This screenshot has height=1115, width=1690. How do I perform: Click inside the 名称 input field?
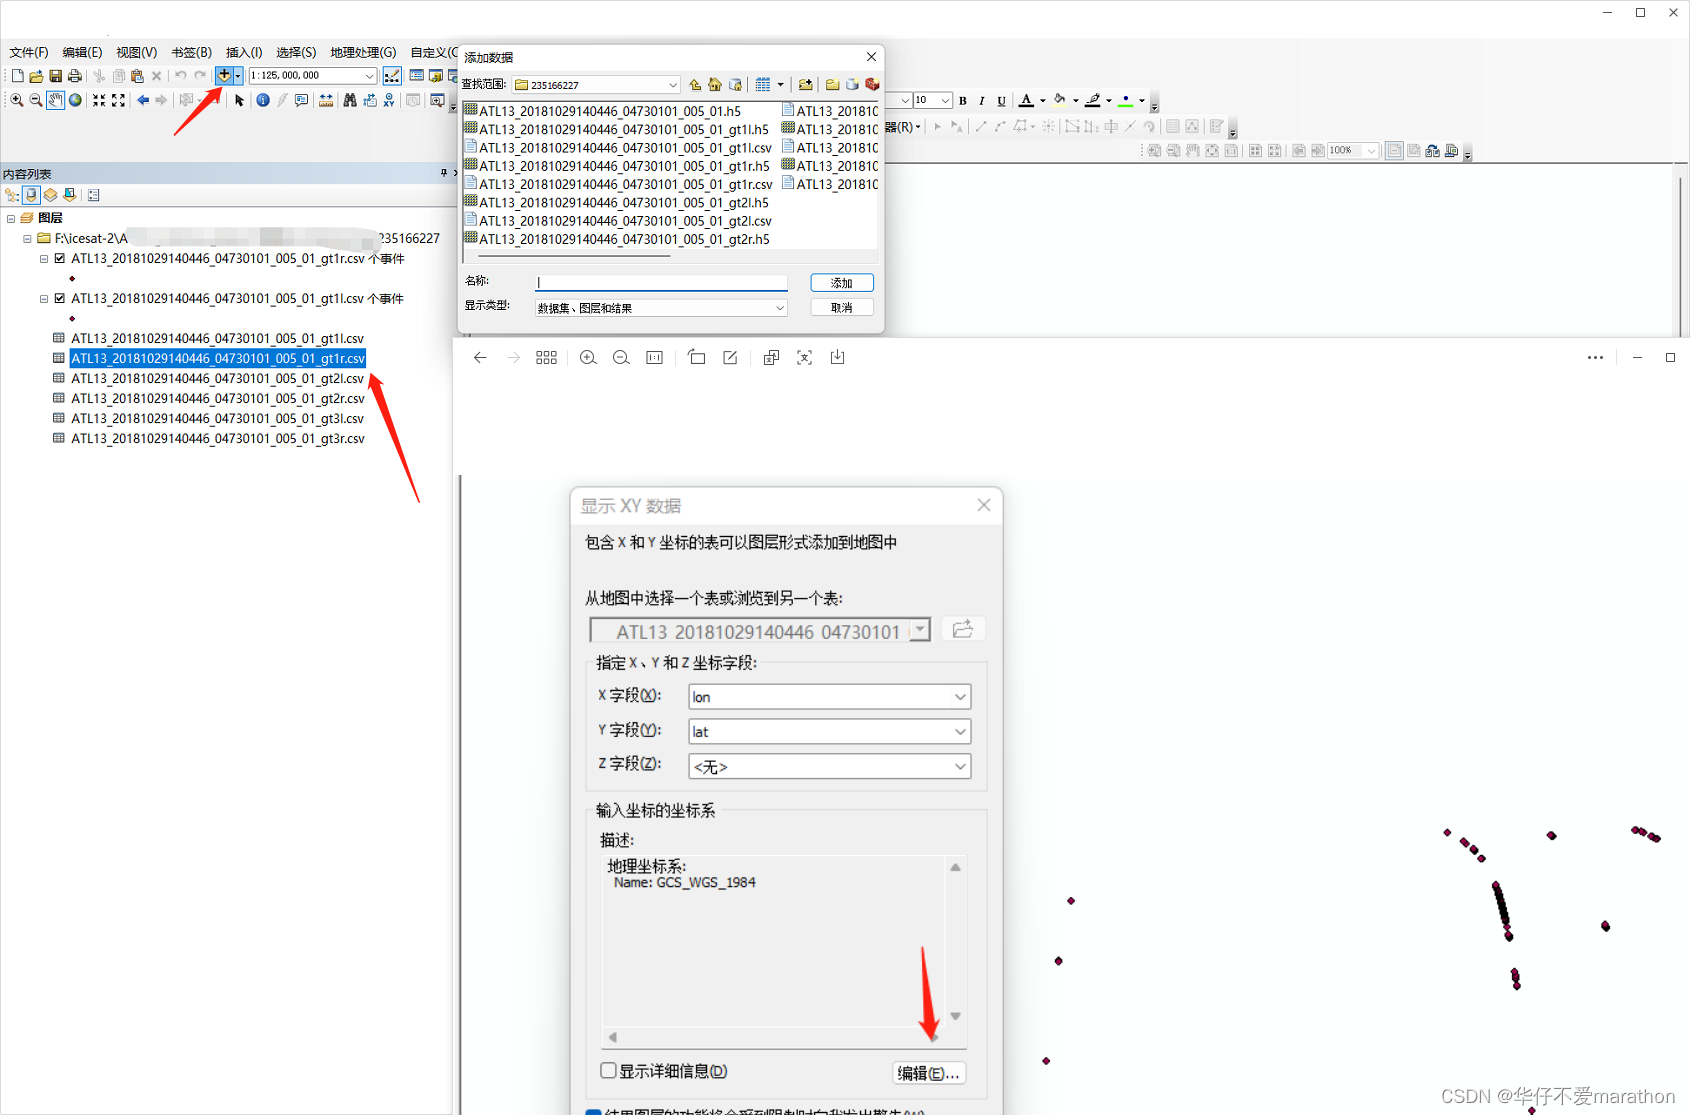click(660, 281)
